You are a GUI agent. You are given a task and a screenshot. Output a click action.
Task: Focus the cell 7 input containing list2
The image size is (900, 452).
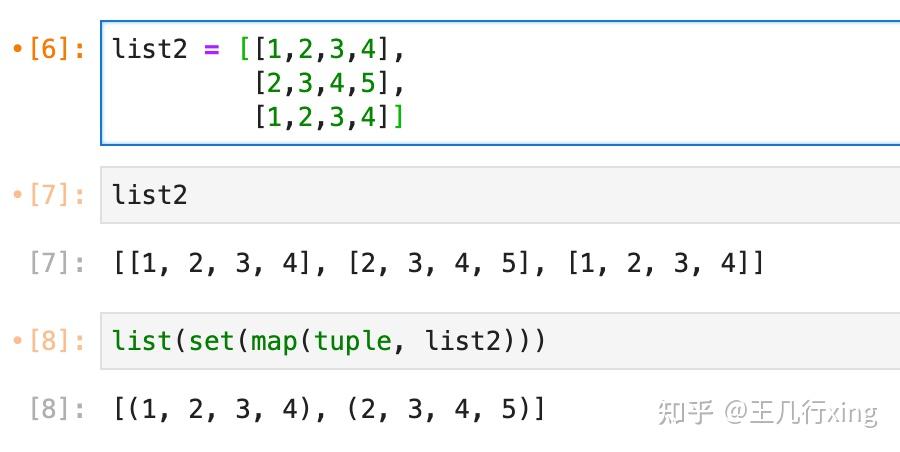pos(500,195)
